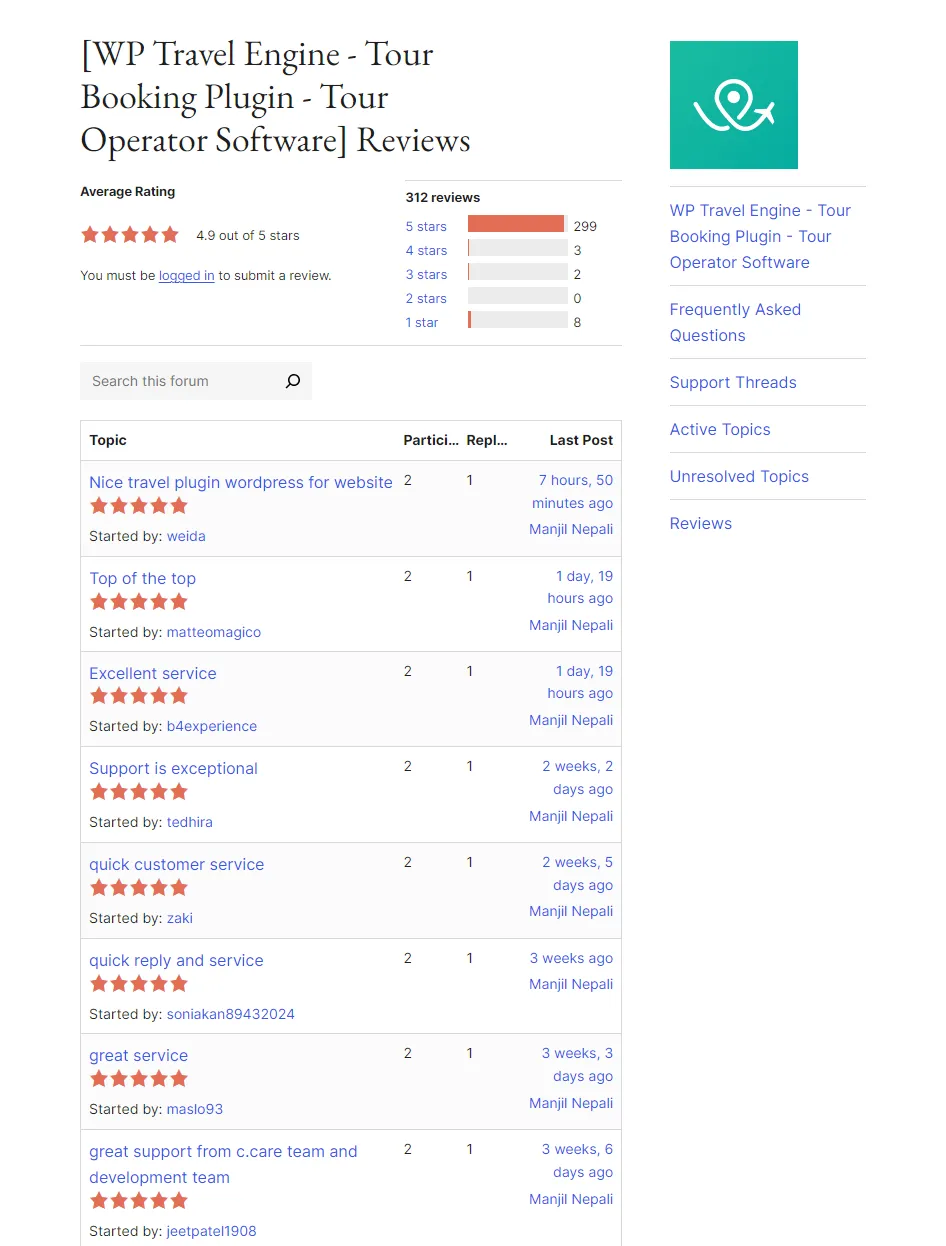Click the Last Post column header
Screen dimensions: 946x1246
point(581,440)
